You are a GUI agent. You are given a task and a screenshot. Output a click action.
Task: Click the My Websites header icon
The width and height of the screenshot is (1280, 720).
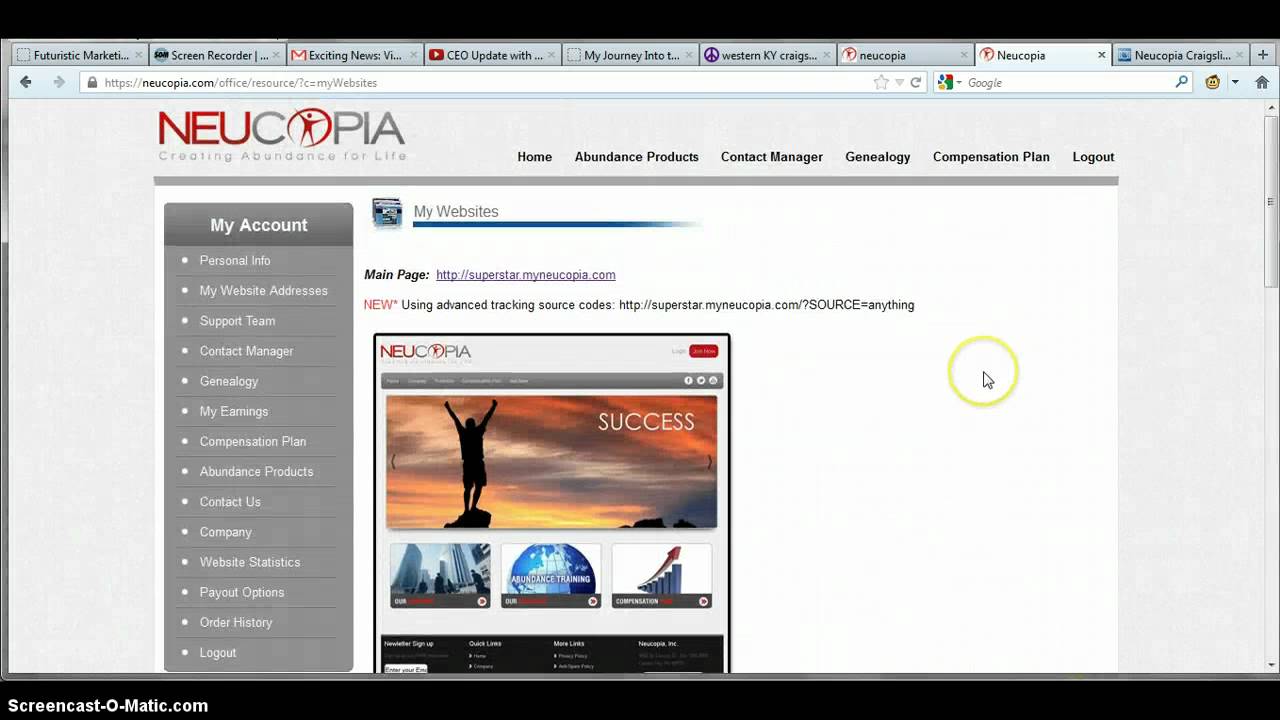pos(387,213)
